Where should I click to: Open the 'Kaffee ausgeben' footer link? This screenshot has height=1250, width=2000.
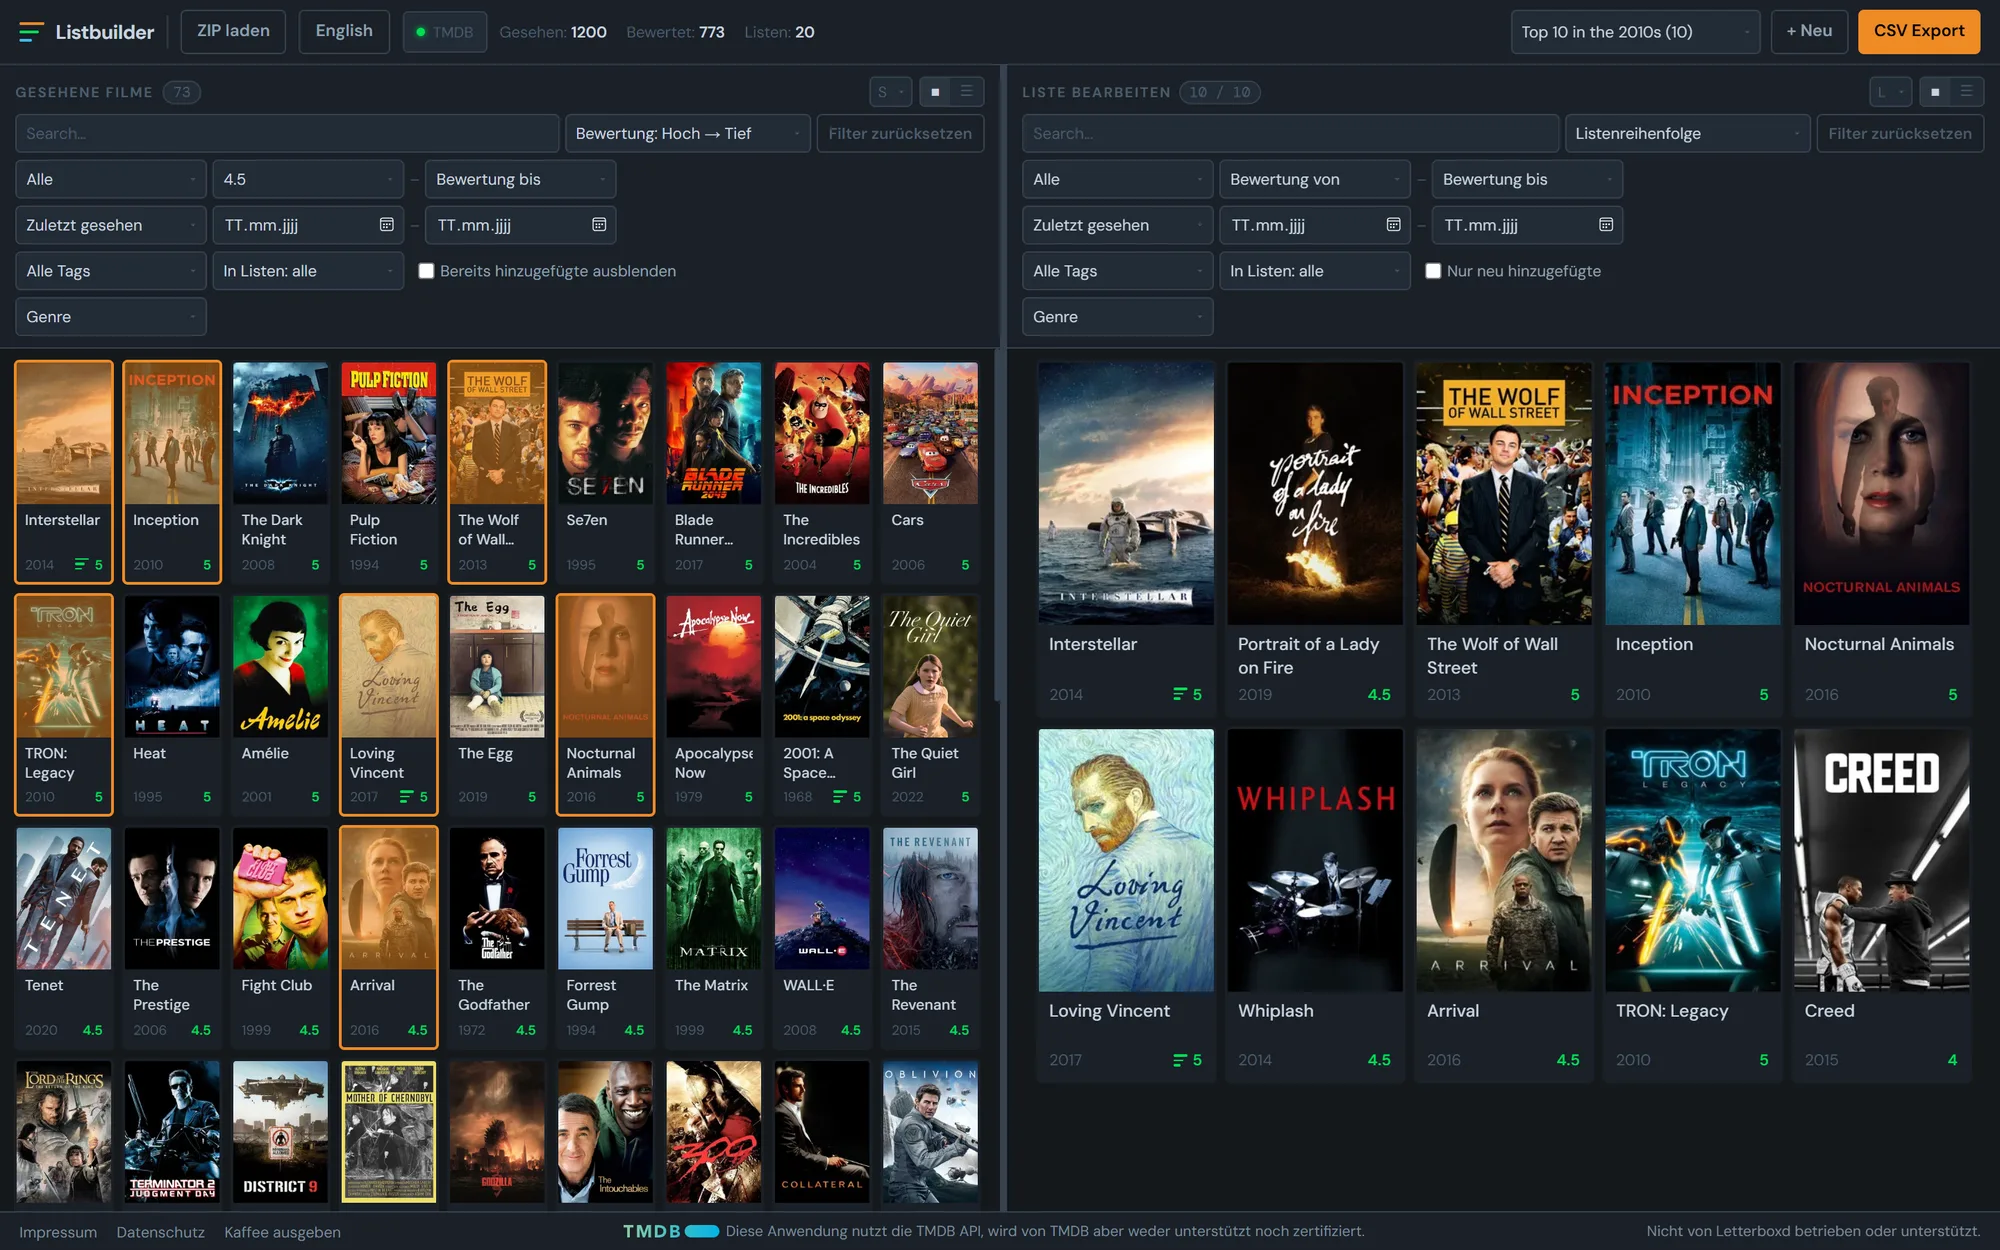click(x=282, y=1232)
